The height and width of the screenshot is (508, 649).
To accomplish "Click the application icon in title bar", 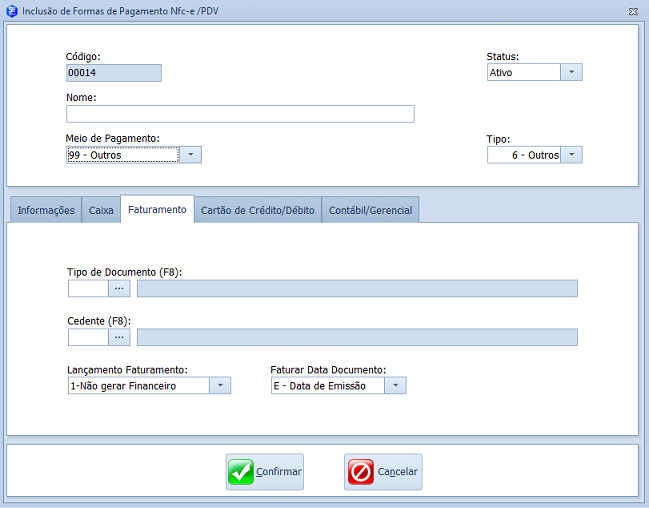I will [11, 11].
